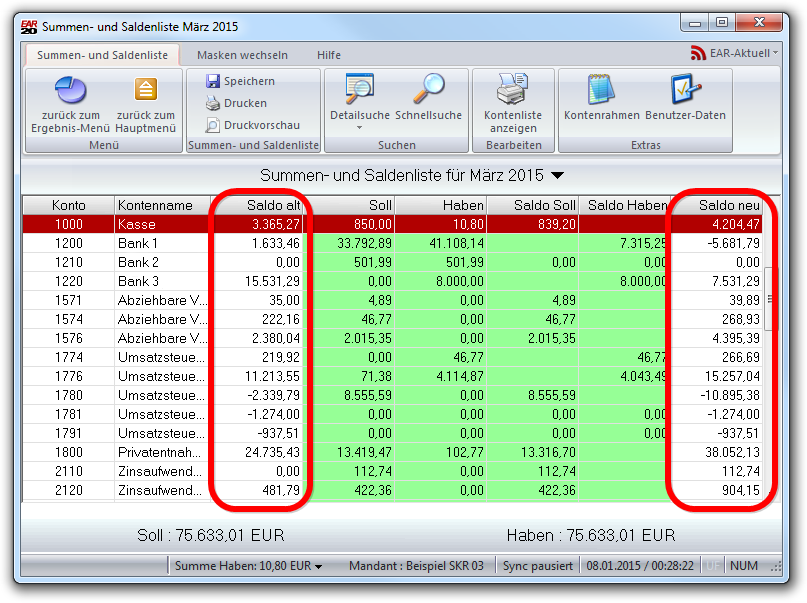Switch to Masken wechseln tab
The image size is (807, 603).
[x=242, y=55]
